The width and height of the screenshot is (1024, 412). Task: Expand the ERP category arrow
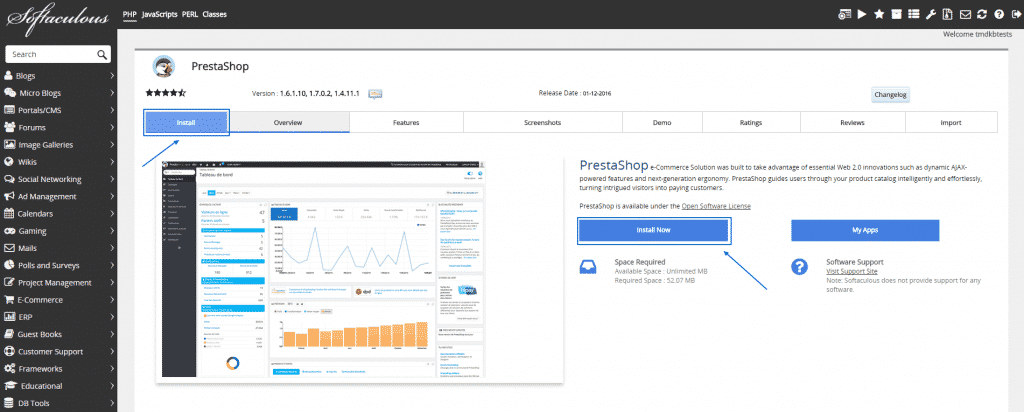[x=112, y=317]
